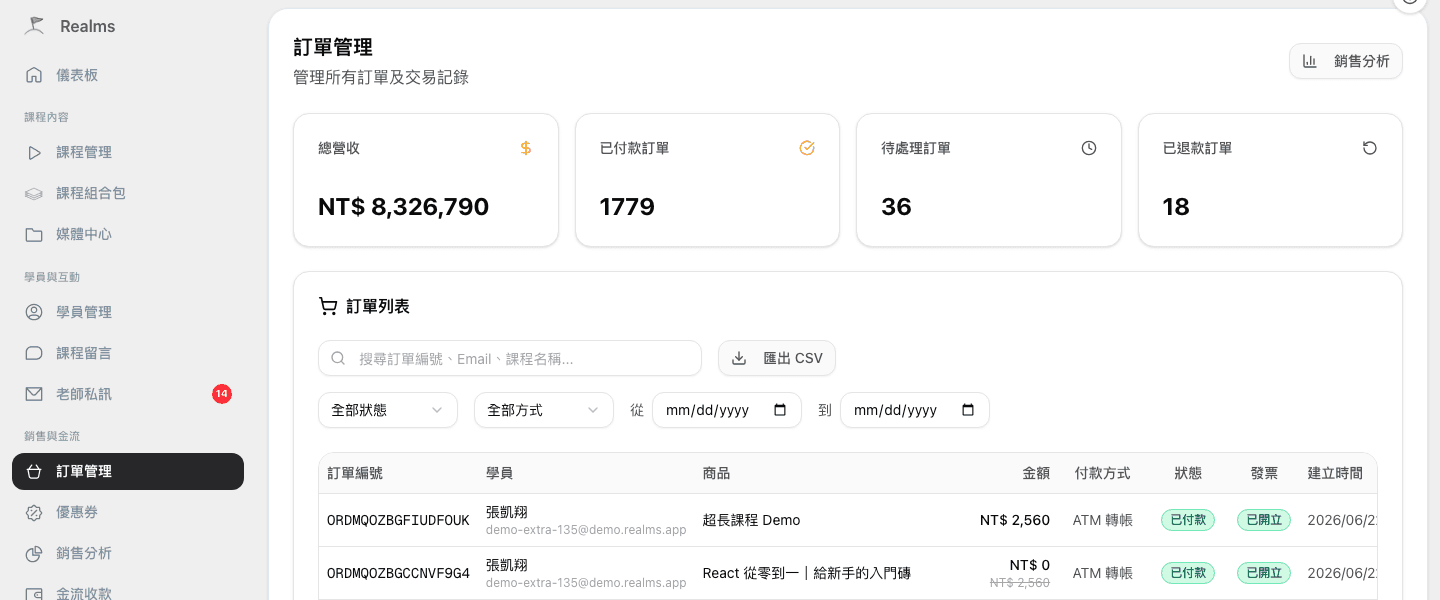Click the 課程留言 chat bubble icon

coord(34,353)
